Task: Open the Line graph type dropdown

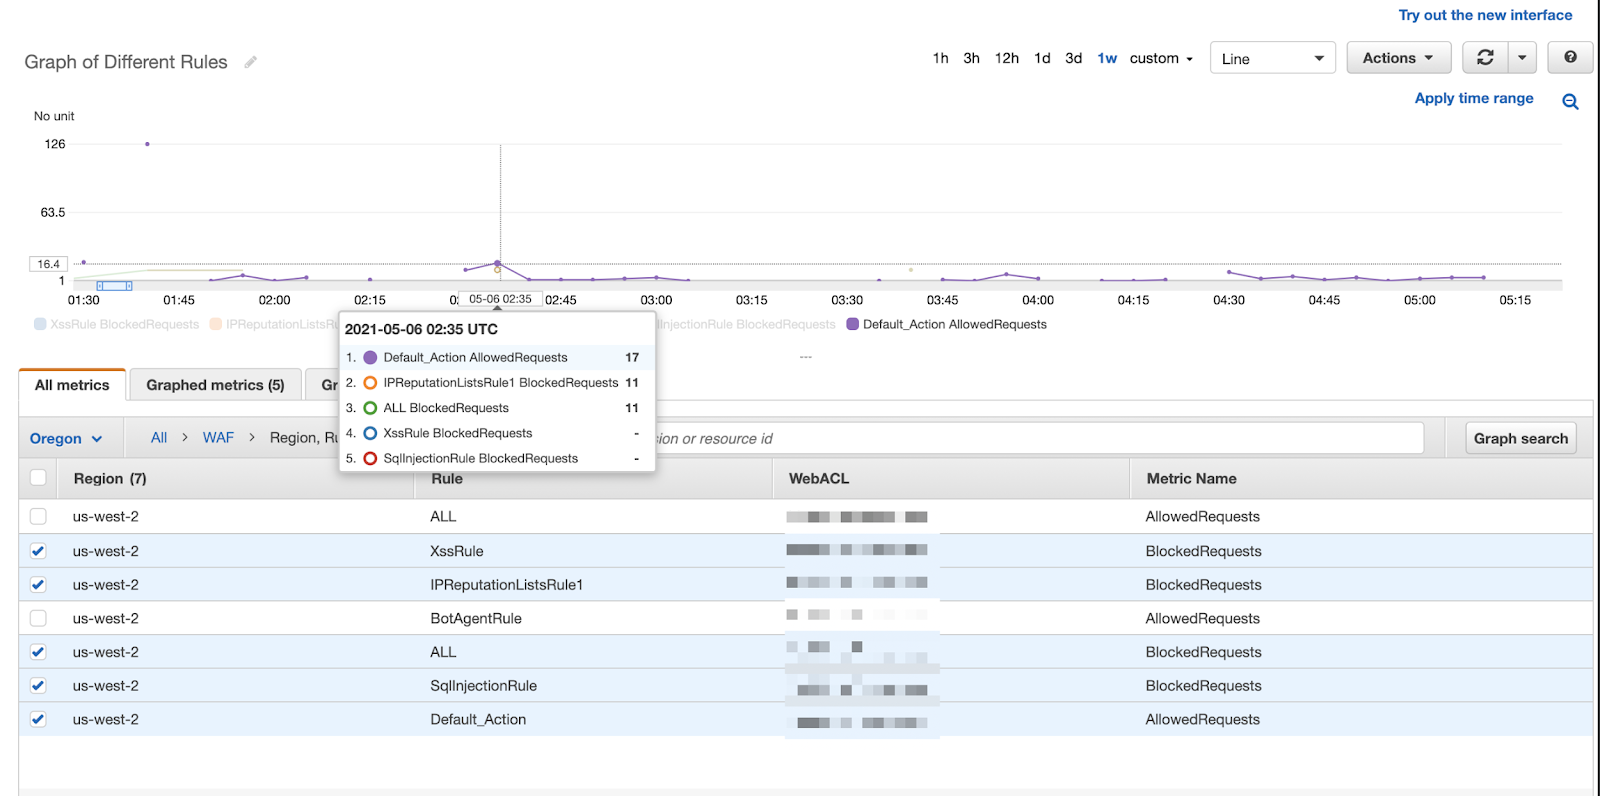Action: pos(1272,58)
